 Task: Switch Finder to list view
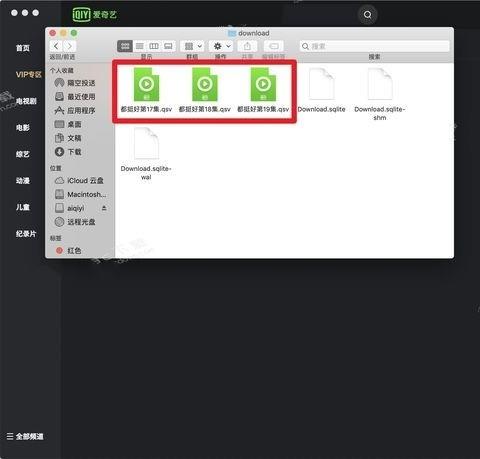pos(139,46)
